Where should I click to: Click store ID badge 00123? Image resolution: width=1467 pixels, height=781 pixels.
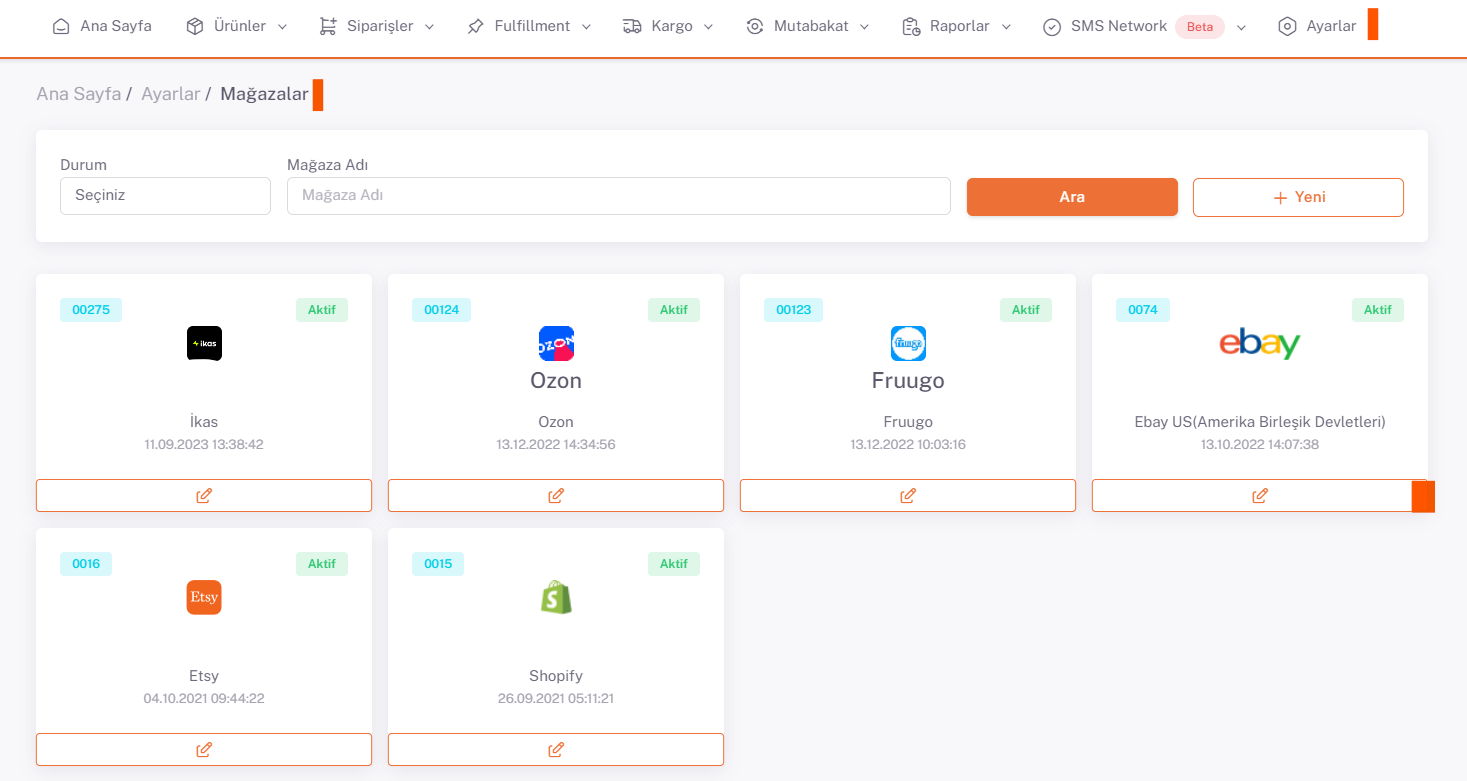pos(794,310)
